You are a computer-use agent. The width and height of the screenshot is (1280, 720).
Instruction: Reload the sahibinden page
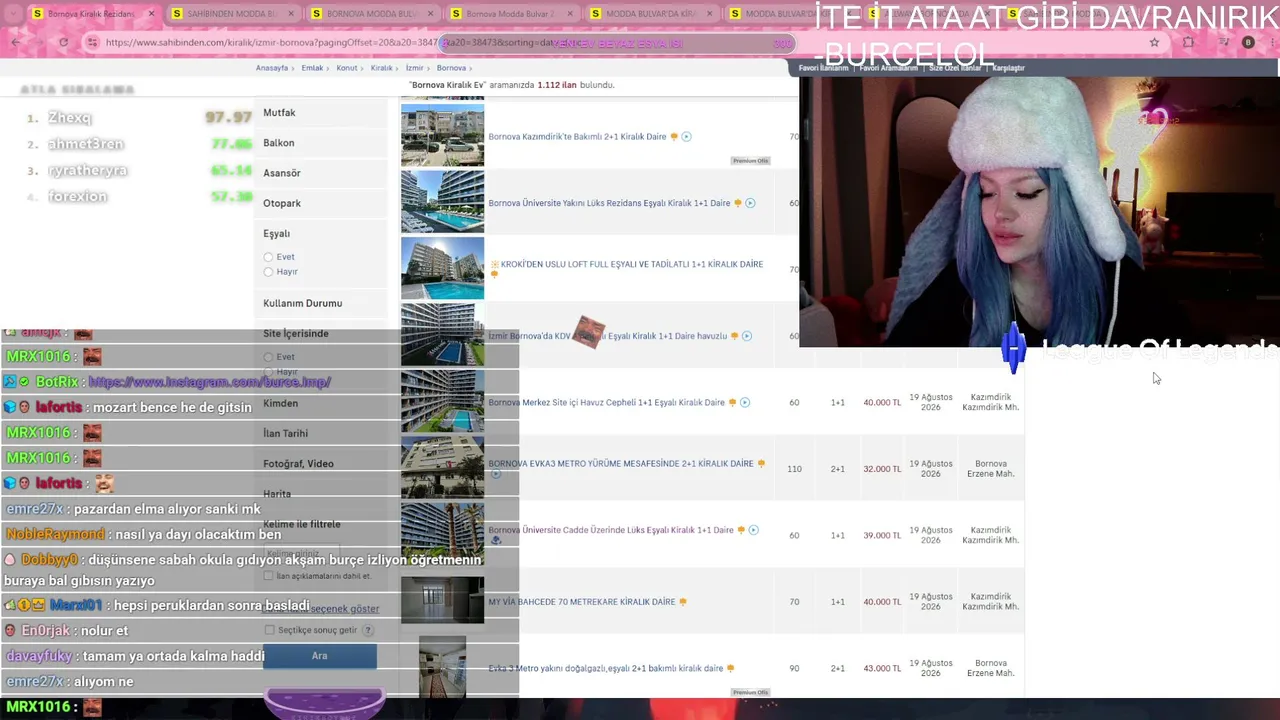tap(63, 42)
